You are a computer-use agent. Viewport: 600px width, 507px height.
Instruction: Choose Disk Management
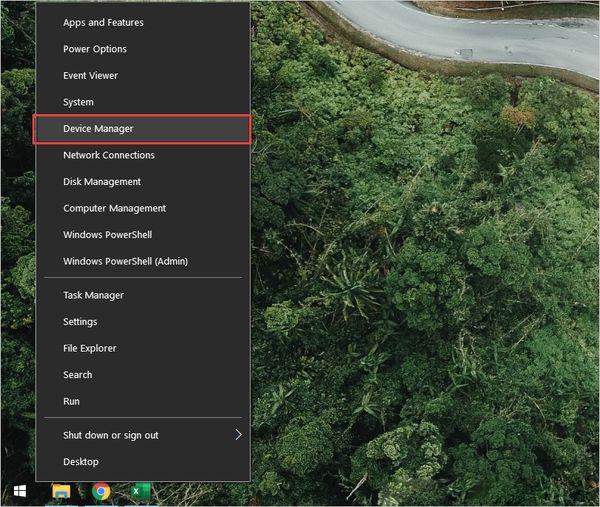[x=102, y=182]
